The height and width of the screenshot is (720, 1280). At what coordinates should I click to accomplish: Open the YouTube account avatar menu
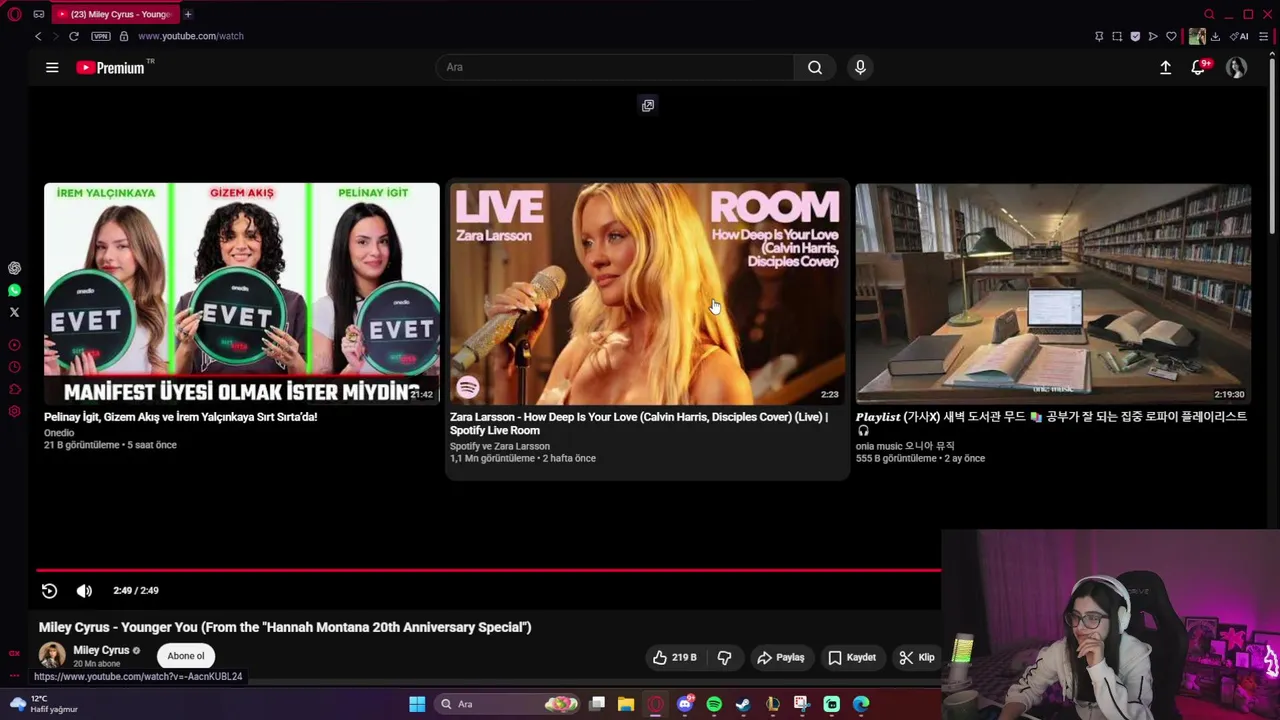tap(1237, 67)
